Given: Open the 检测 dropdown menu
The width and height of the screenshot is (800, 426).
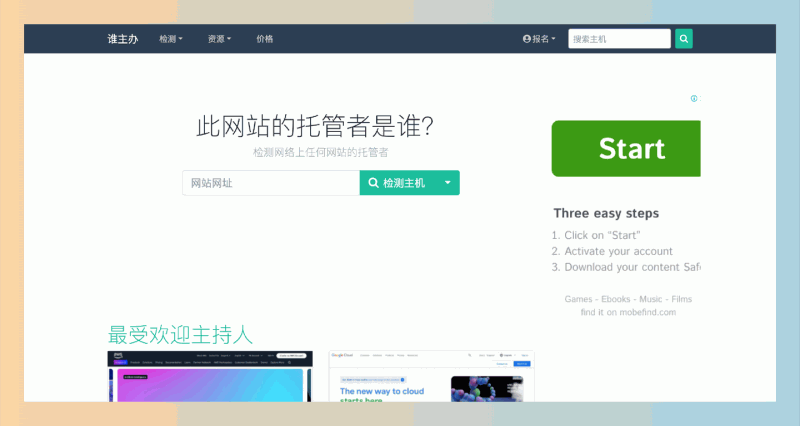Looking at the screenshot, I should [171, 39].
